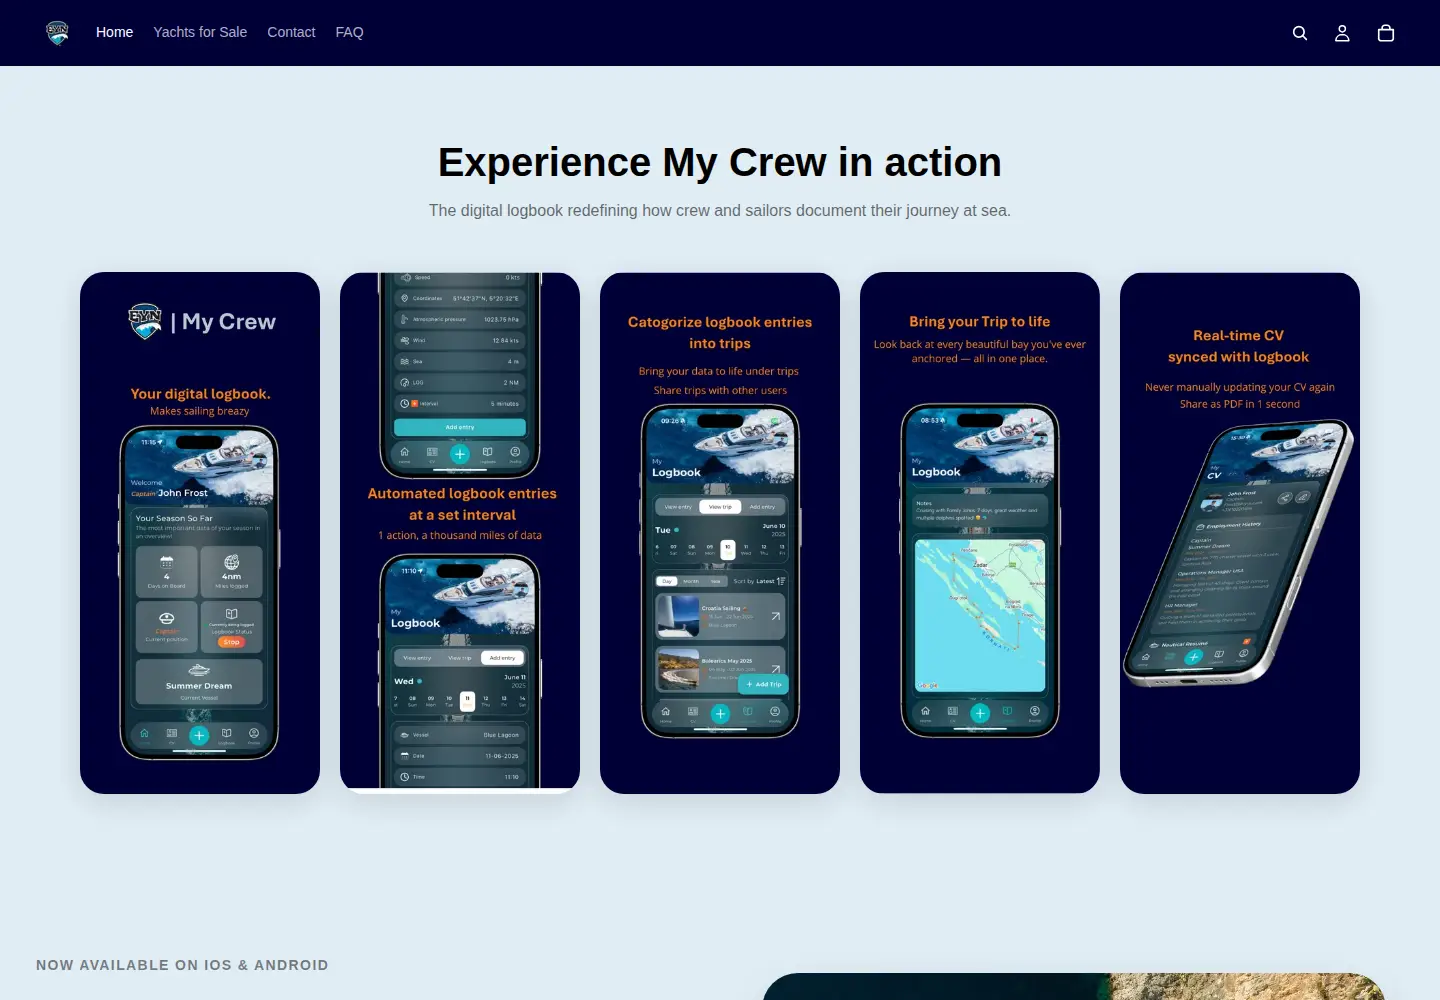The width and height of the screenshot is (1440, 1000).
Task: Open the 'Real-time CV synced with logbook' card
Action: 1240,533
